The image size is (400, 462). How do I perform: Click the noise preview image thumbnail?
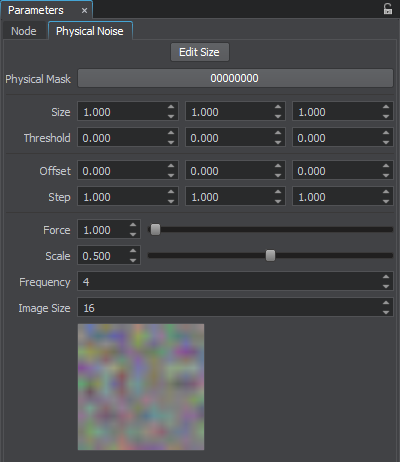point(141,387)
